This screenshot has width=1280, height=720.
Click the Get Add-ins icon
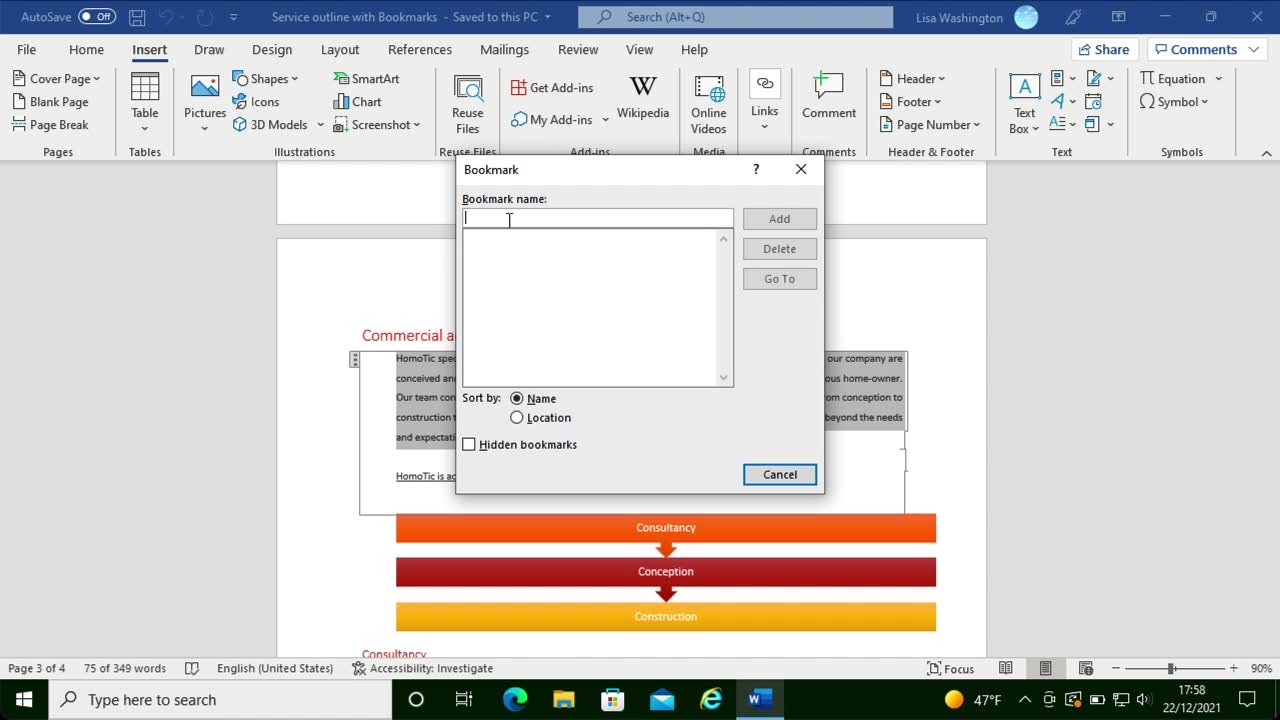552,88
